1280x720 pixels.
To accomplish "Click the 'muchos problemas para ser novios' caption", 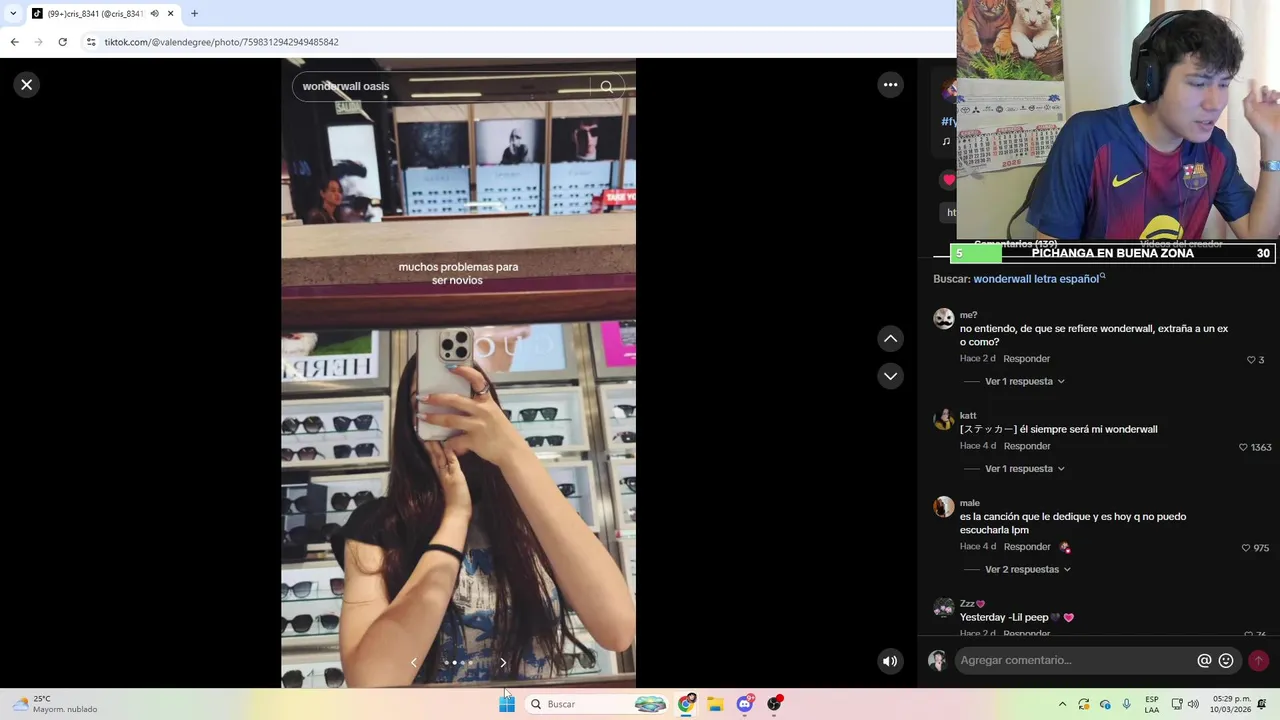I will tap(458, 274).
